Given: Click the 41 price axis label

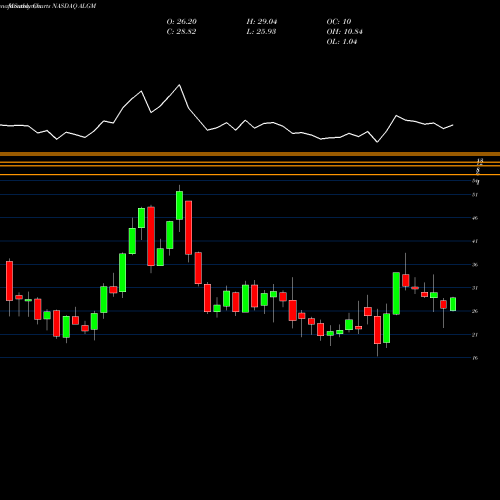Looking at the screenshot, I should coord(475,241).
